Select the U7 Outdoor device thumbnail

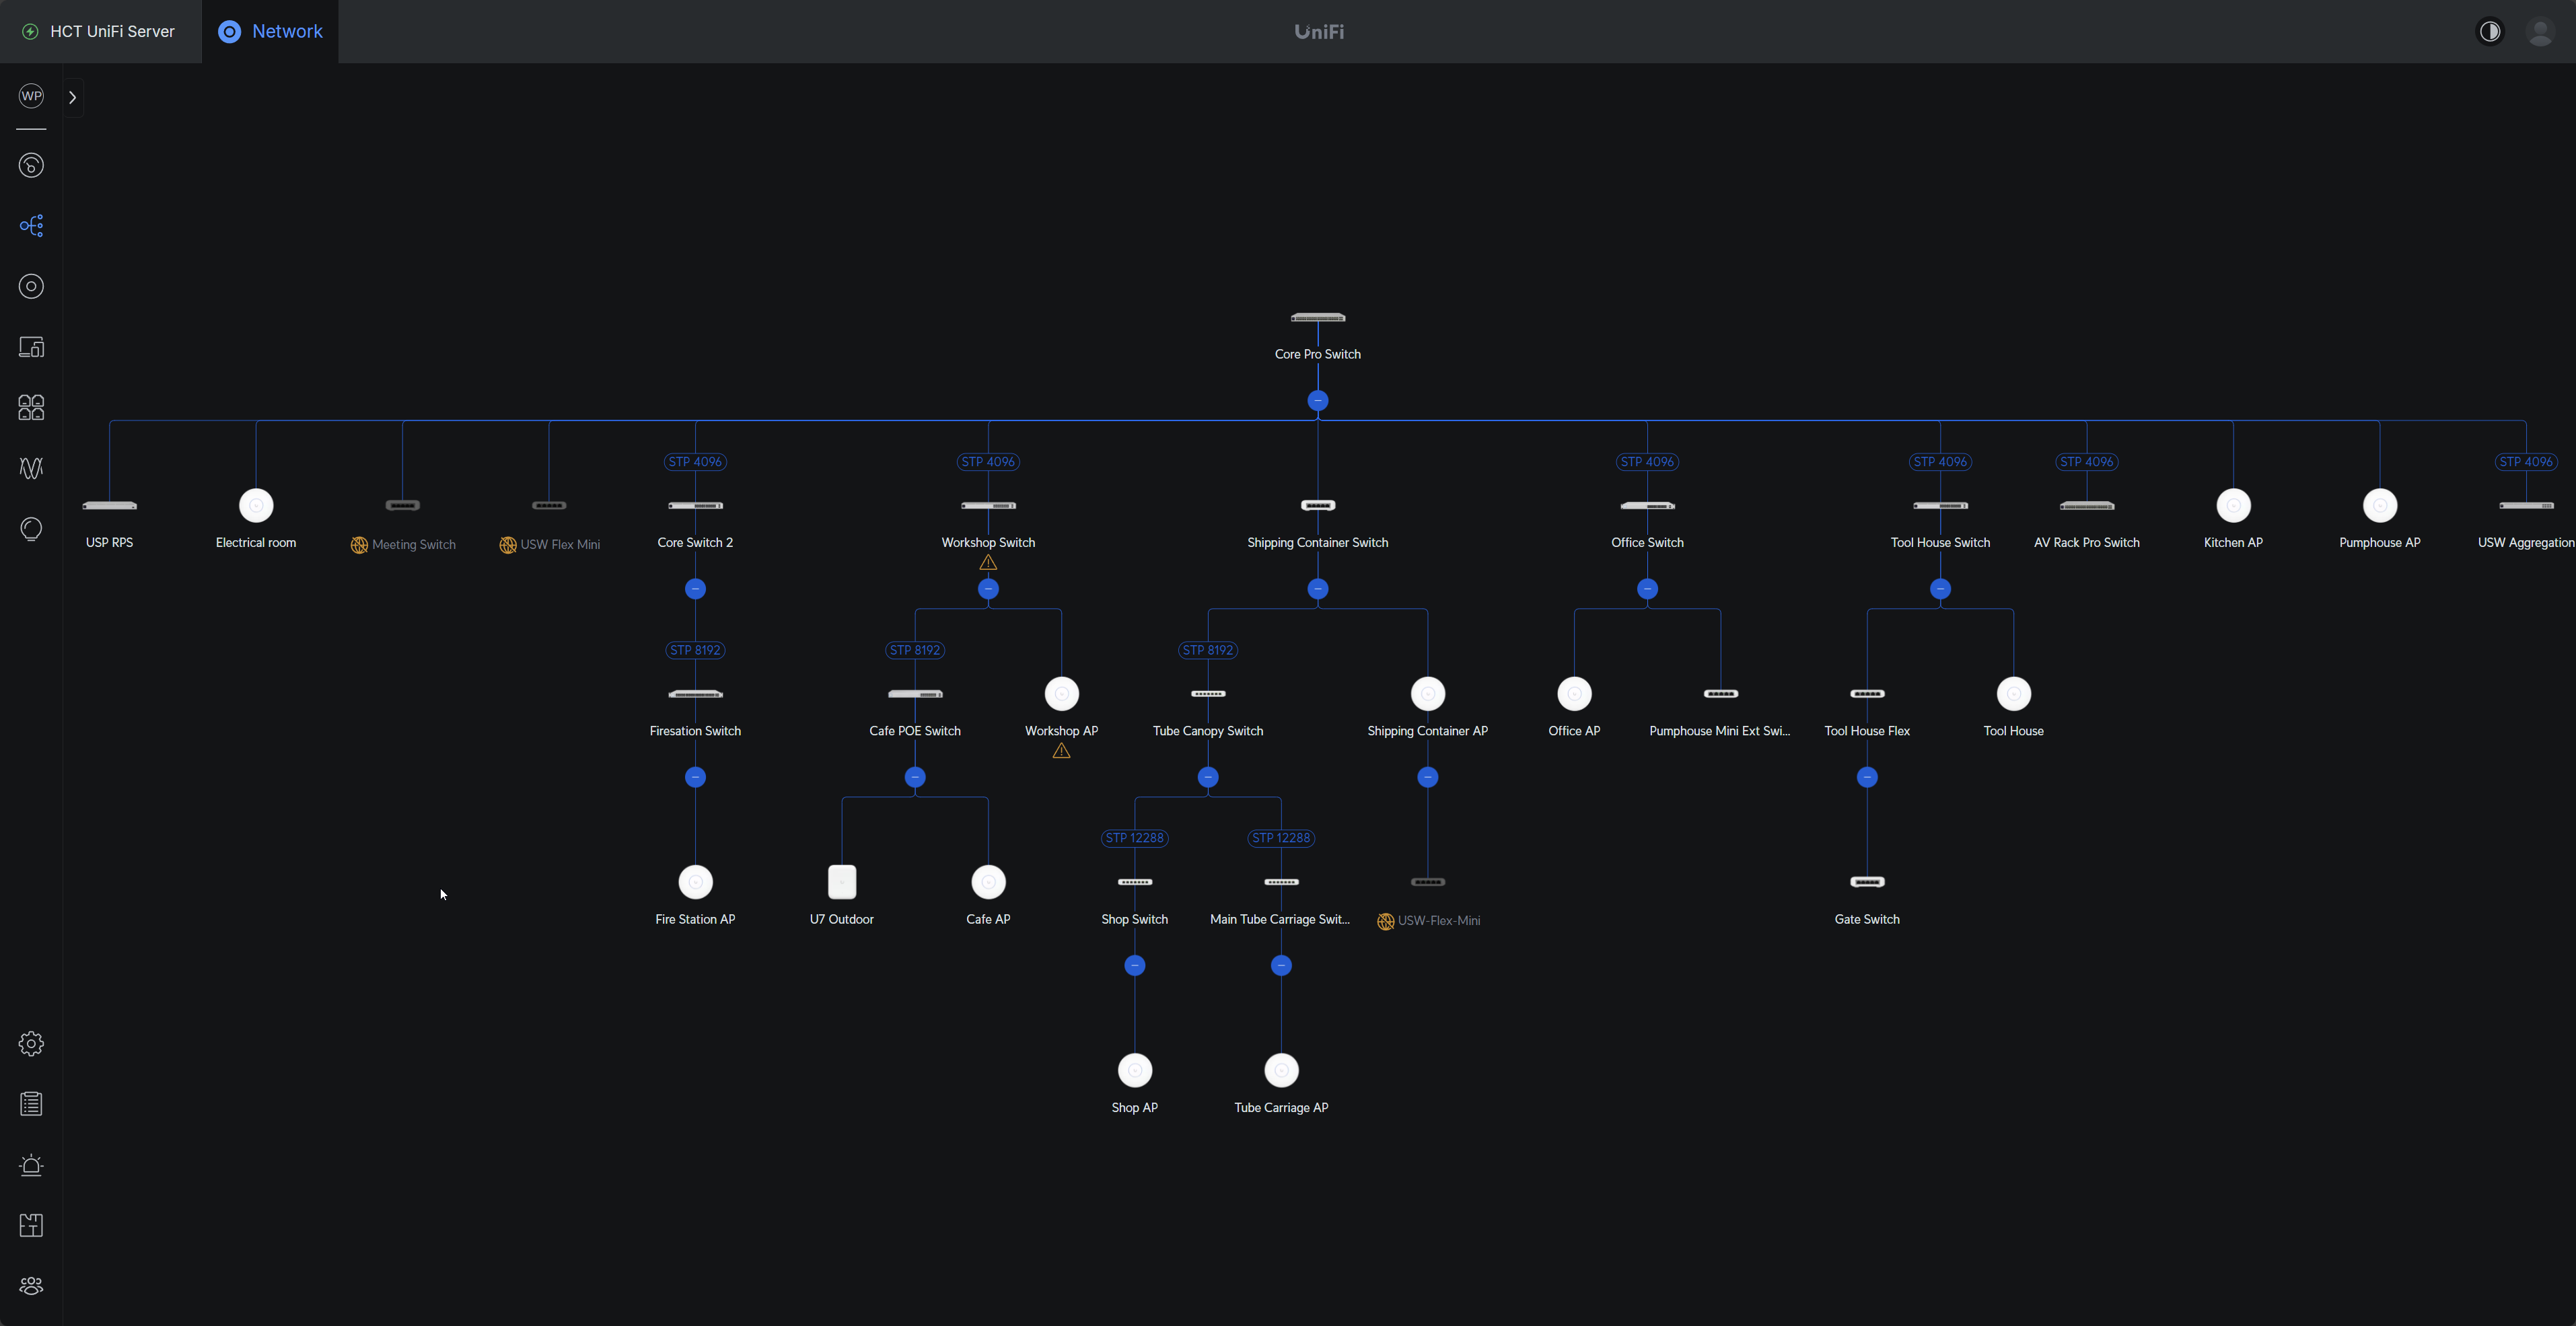tap(842, 882)
